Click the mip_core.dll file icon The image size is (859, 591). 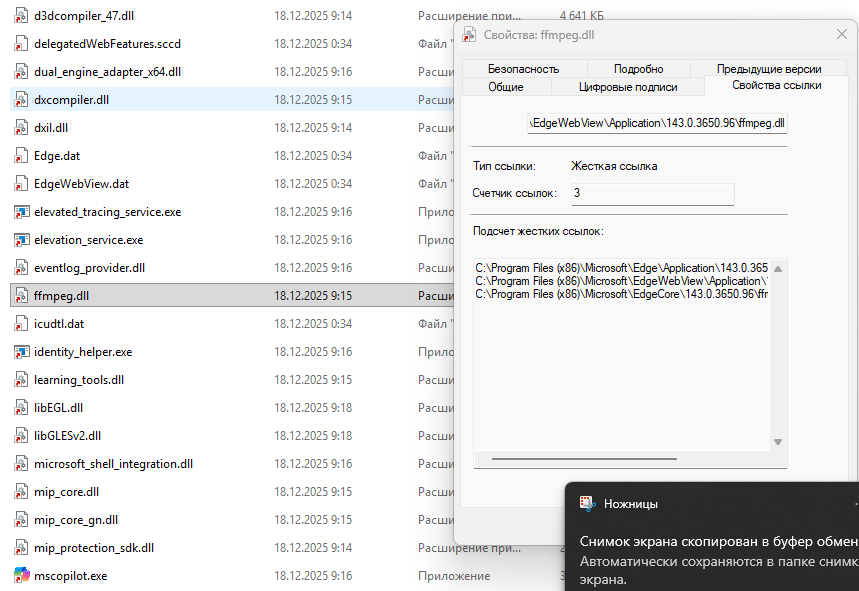click(x=21, y=492)
